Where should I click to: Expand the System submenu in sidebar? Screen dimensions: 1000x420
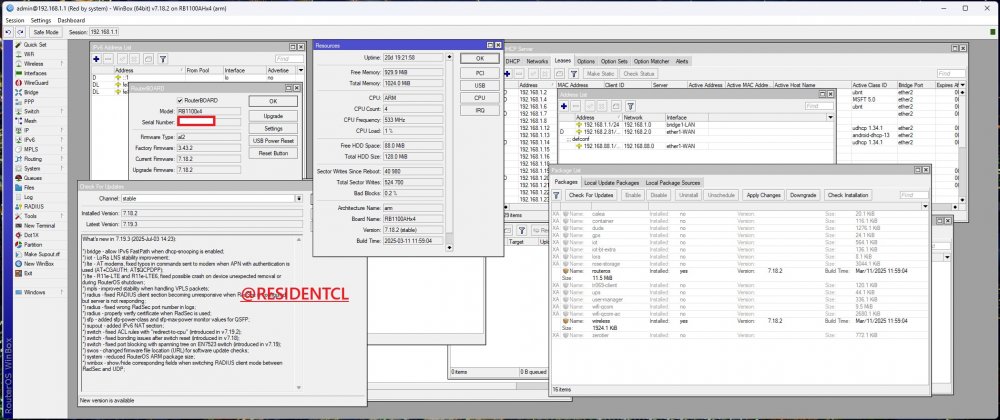pyautogui.click(x=62, y=168)
